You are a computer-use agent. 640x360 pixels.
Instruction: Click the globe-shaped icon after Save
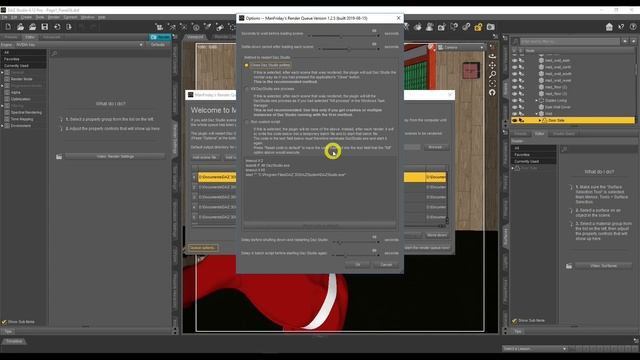(57, 27)
